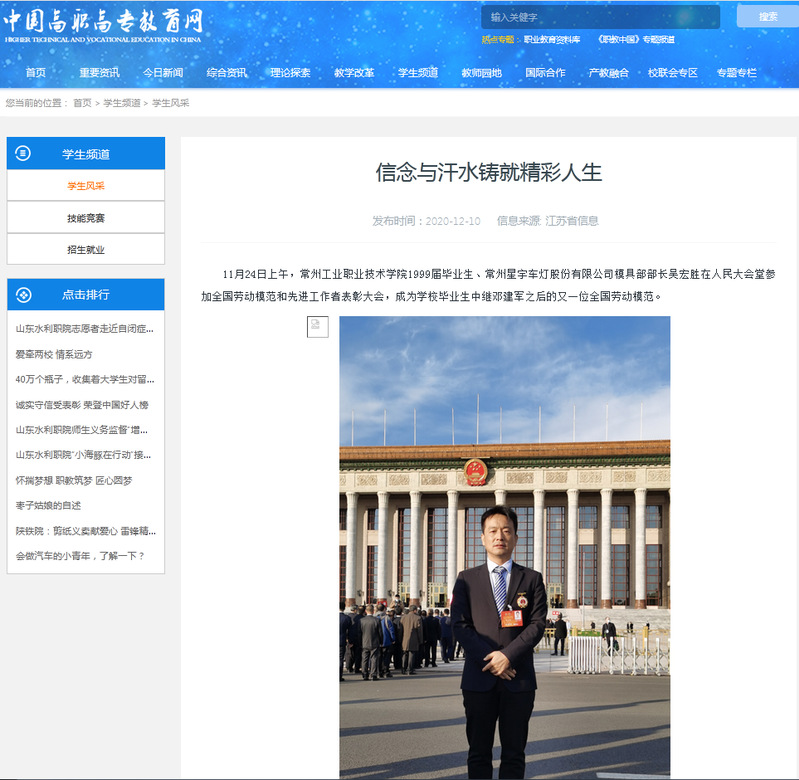Navigate to 国际合作 section
This screenshot has height=780, width=799.
click(x=545, y=73)
